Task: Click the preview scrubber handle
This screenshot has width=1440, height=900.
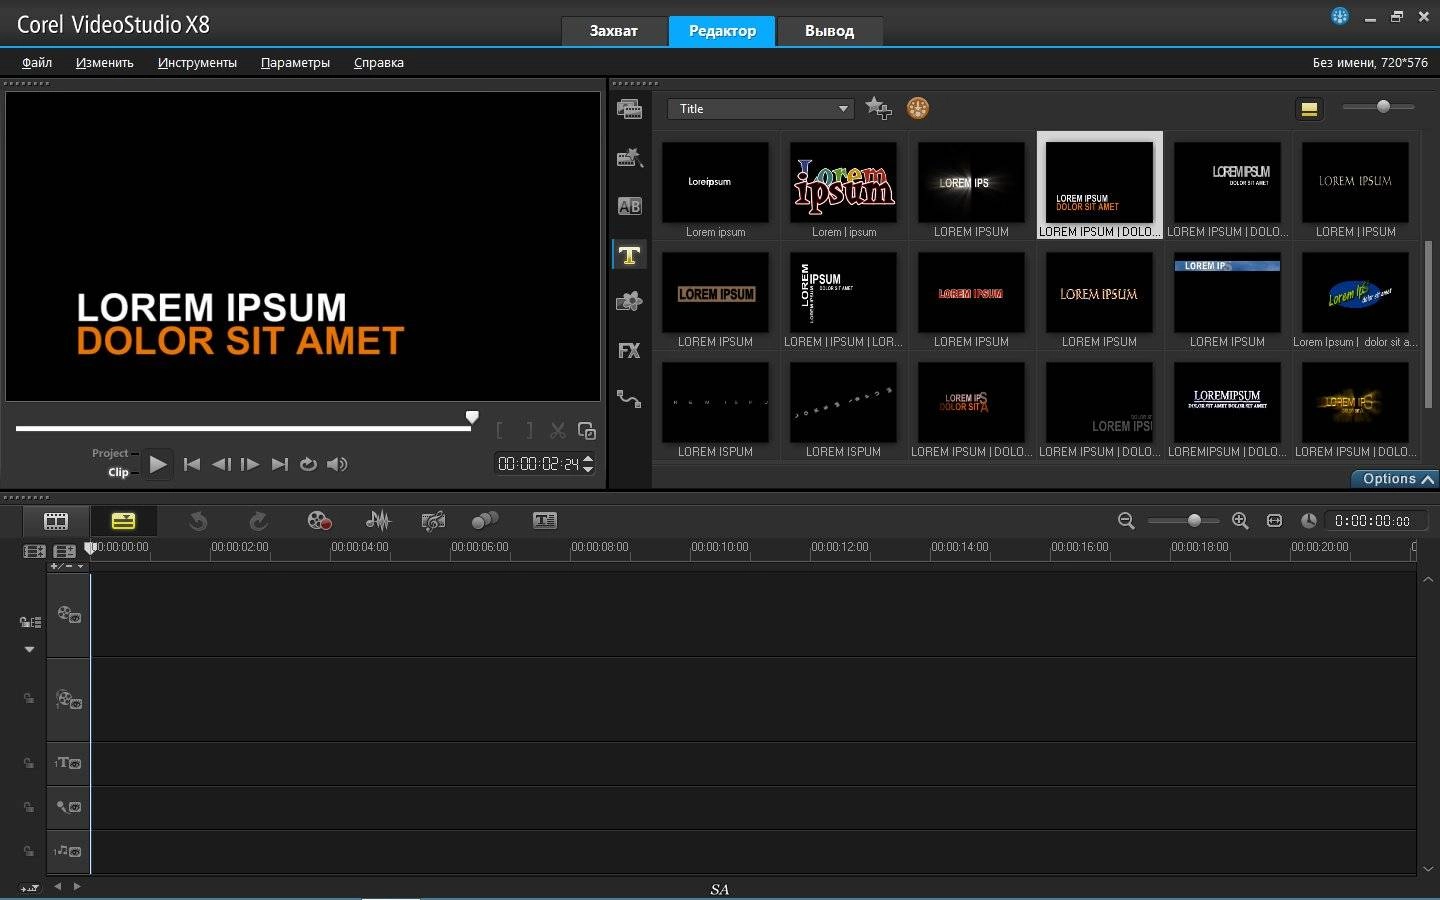Action: point(472,418)
